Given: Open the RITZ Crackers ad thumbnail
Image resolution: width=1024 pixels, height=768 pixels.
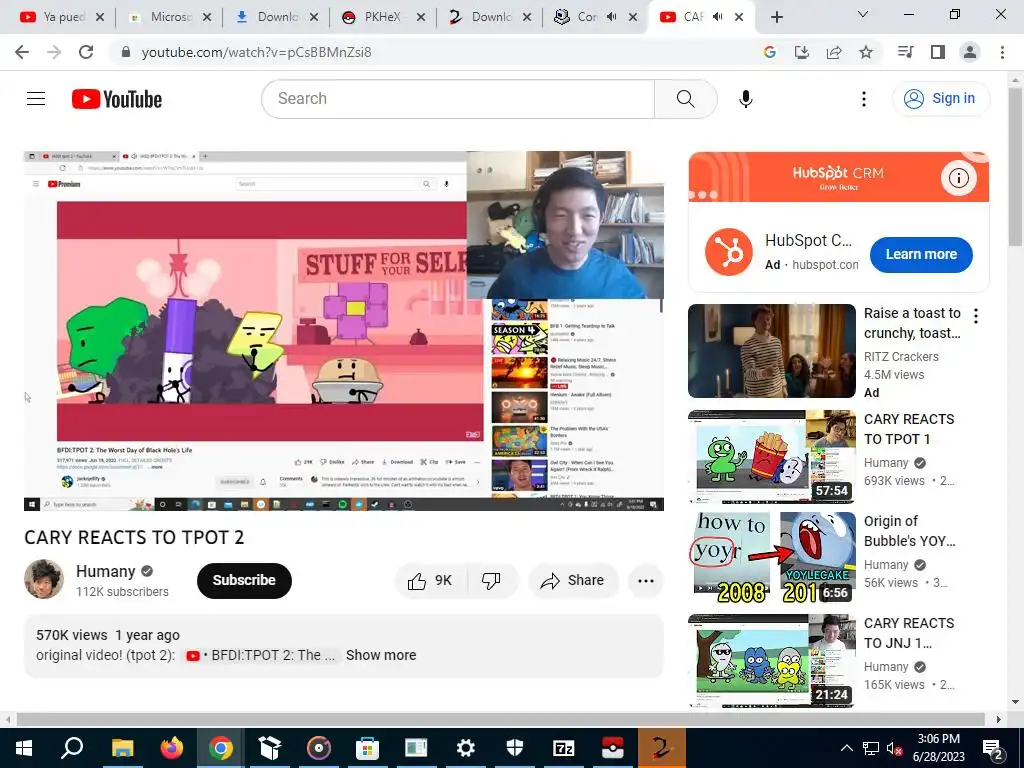Looking at the screenshot, I should pyautogui.click(x=771, y=351).
